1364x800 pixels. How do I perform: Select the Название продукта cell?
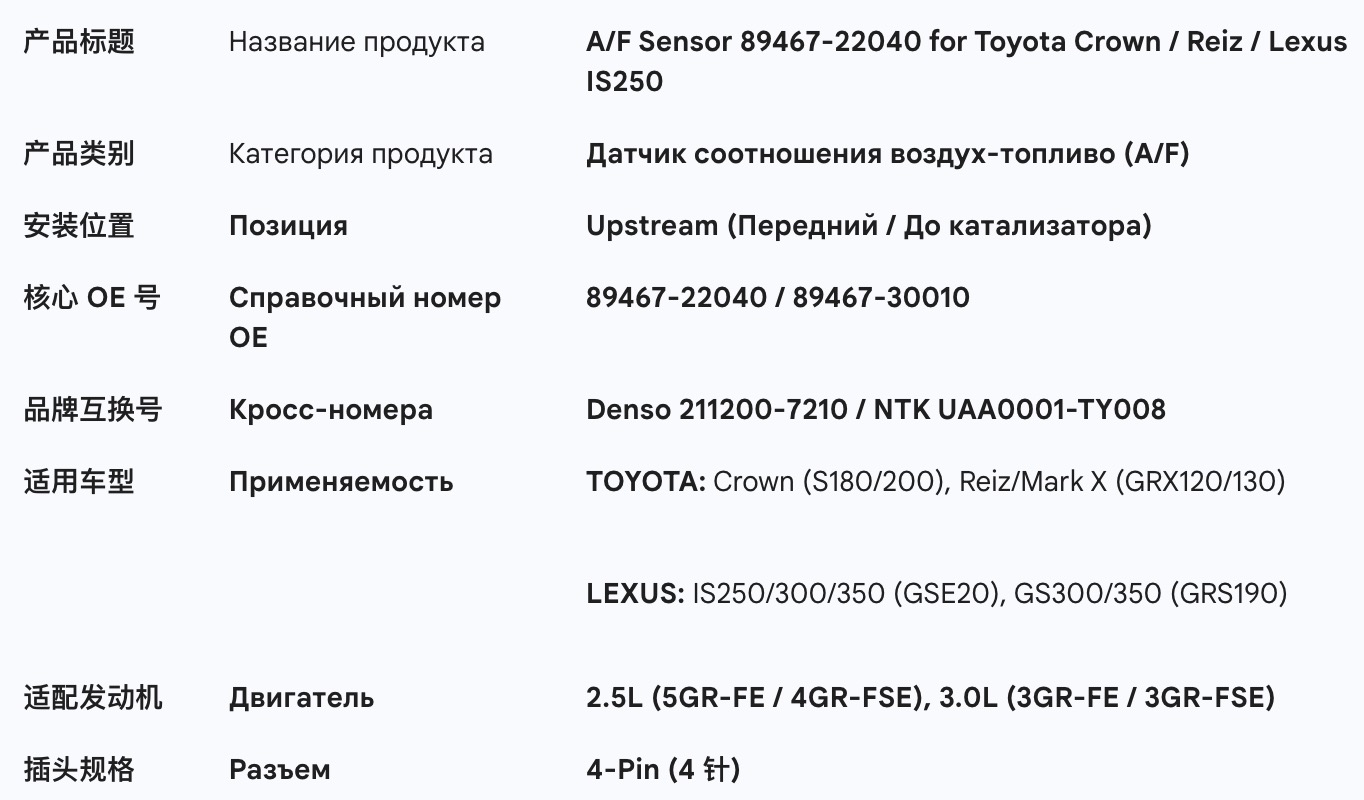(356, 42)
